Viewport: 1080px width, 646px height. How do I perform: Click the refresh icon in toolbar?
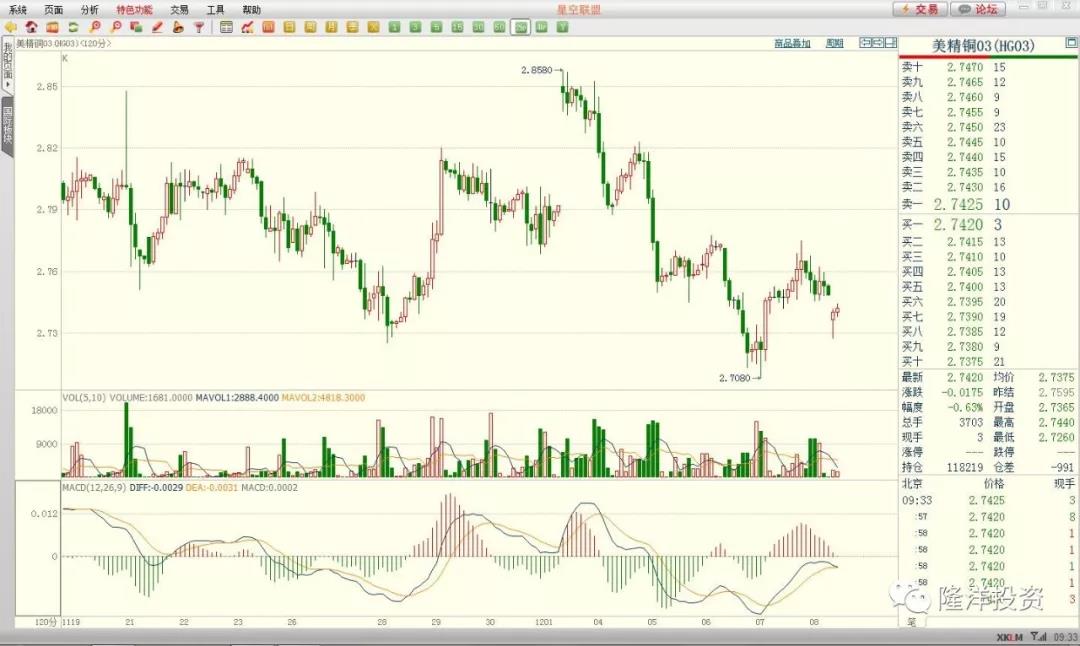click(x=73, y=28)
